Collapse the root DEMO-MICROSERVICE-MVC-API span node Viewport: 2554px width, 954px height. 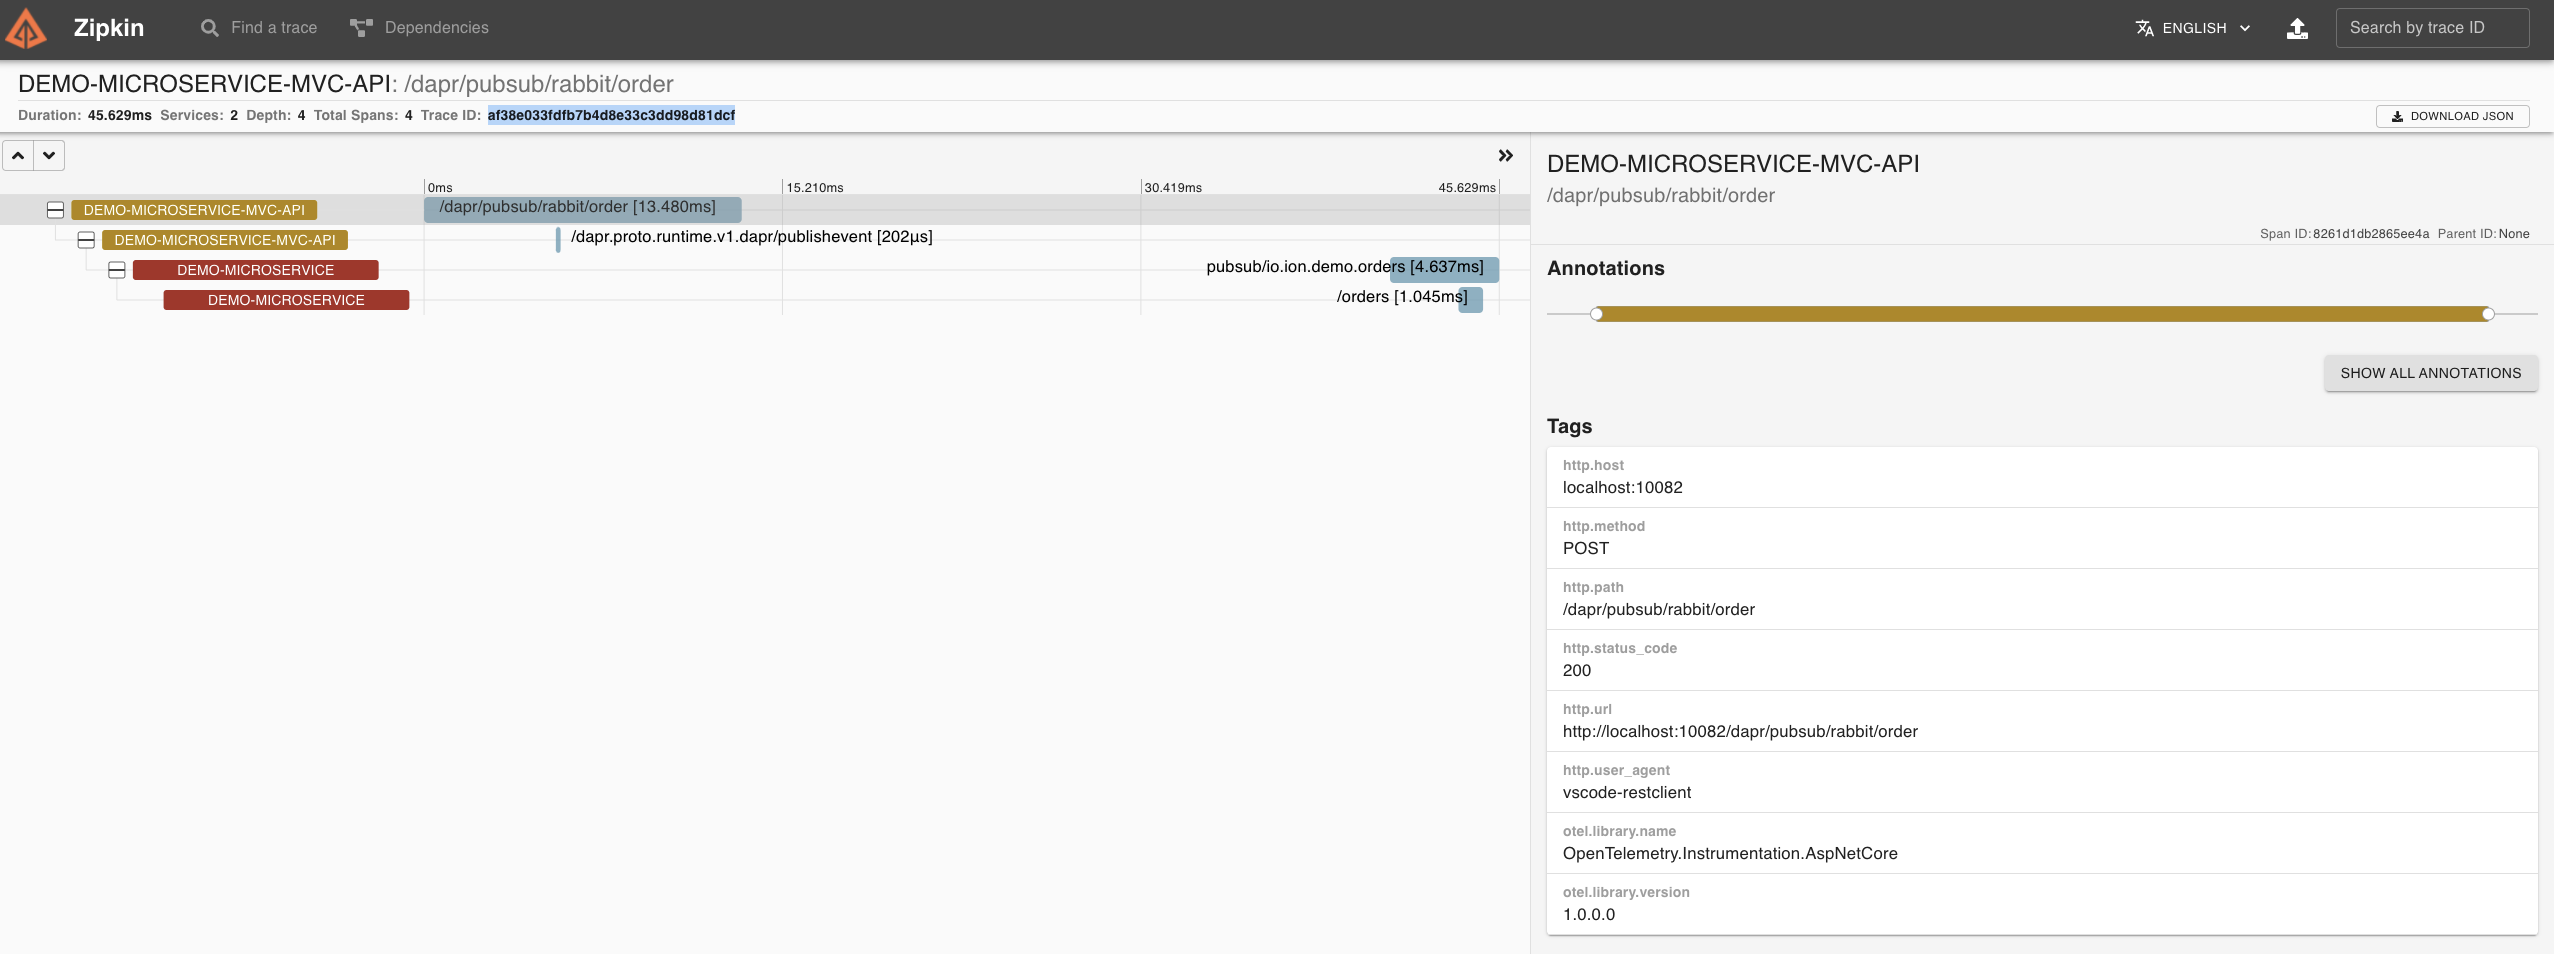56,209
